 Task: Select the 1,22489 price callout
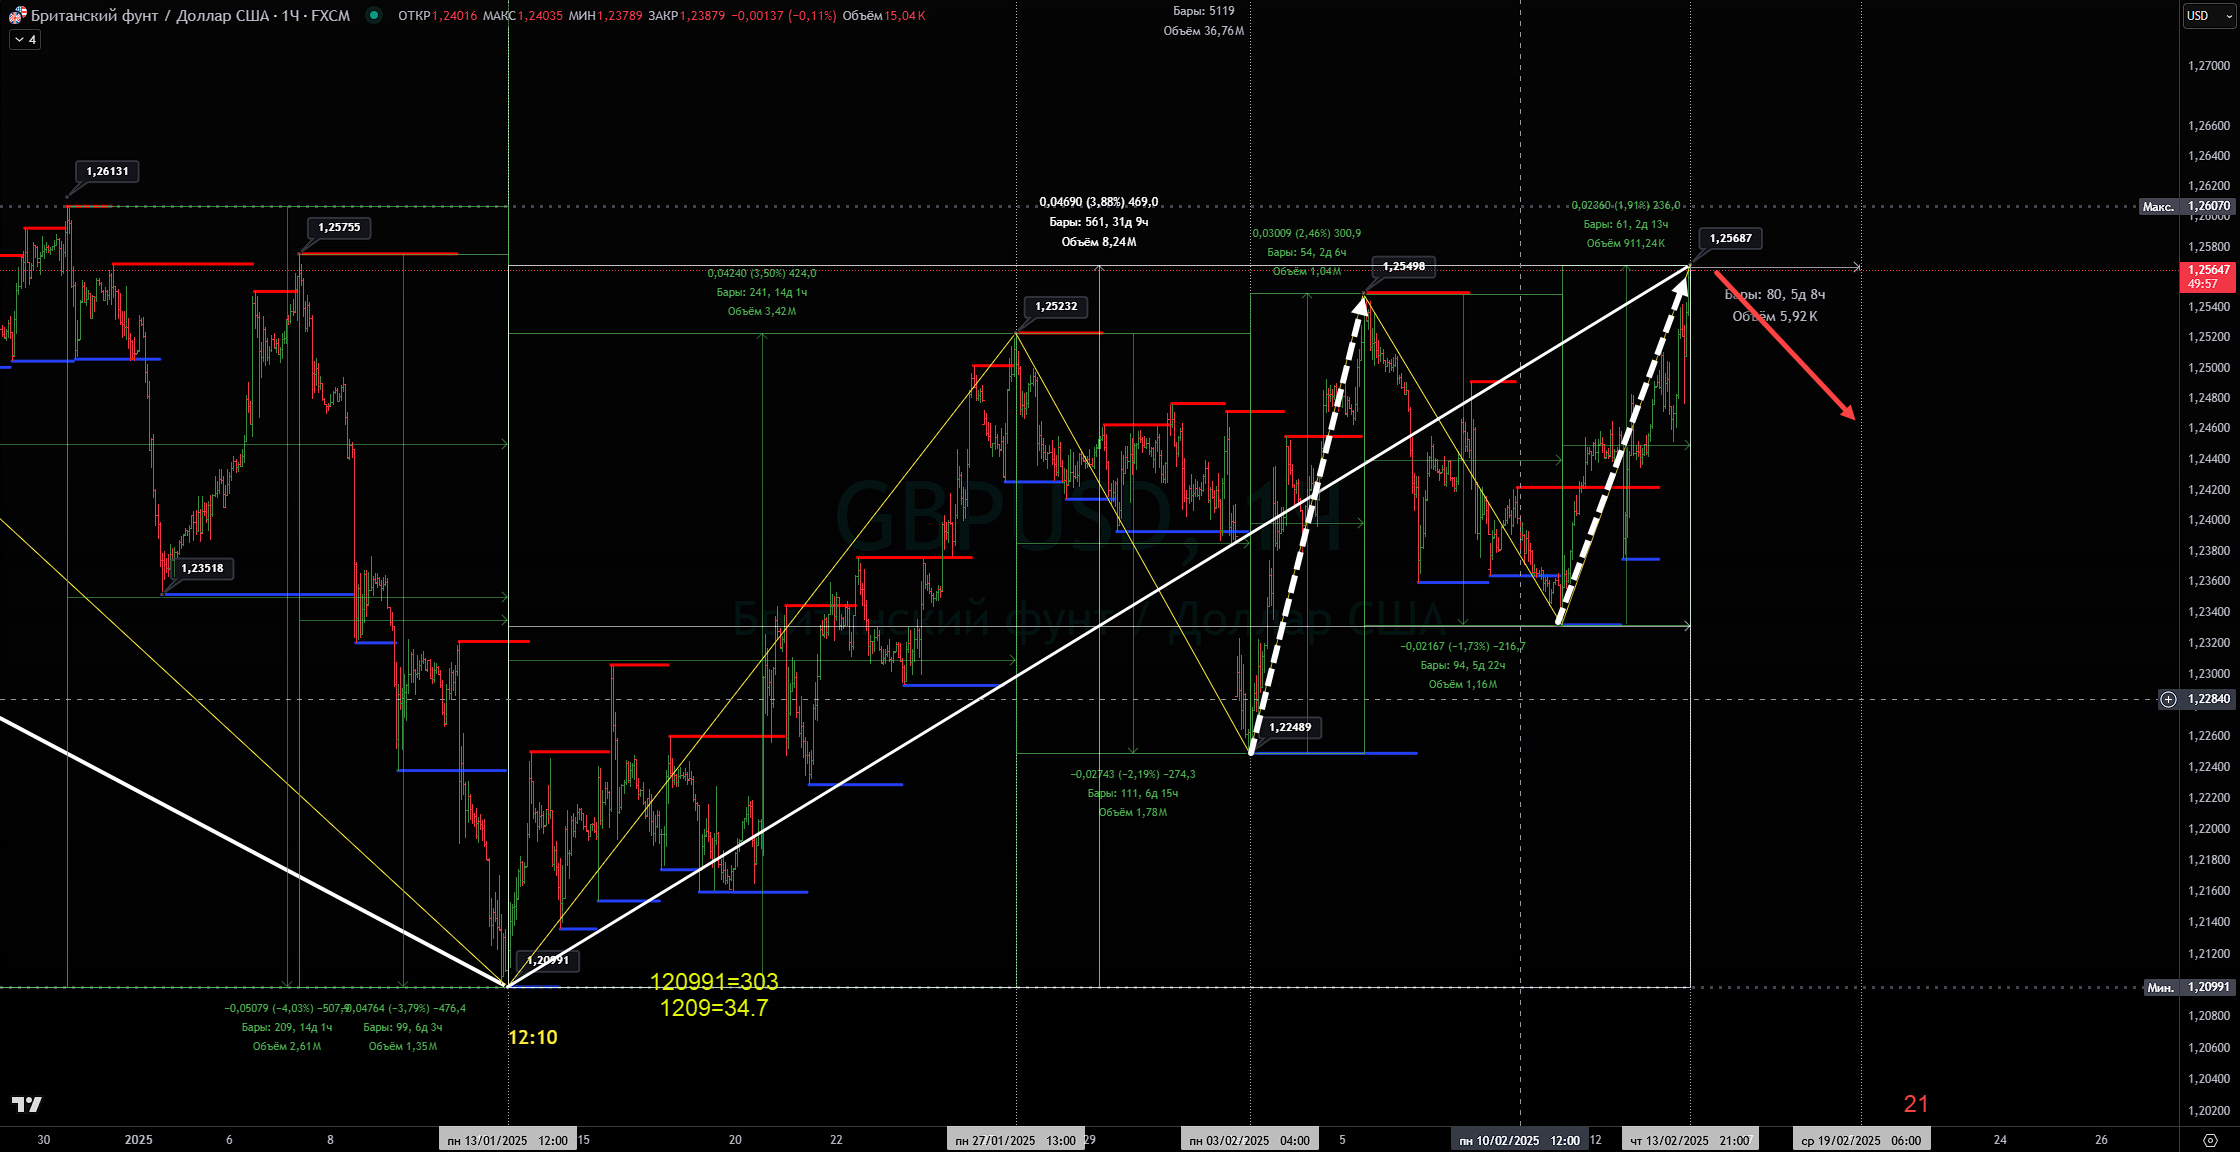[1290, 727]
